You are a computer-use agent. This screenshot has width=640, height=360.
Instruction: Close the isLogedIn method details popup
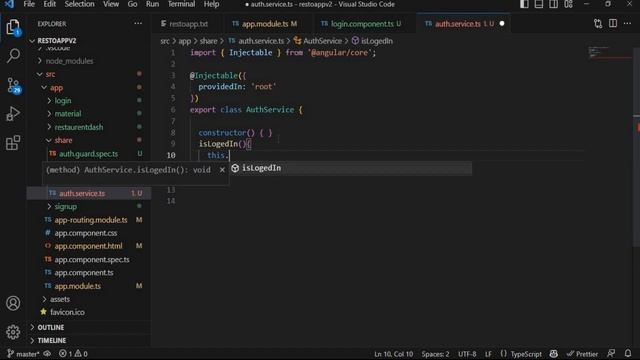[222, 170]
